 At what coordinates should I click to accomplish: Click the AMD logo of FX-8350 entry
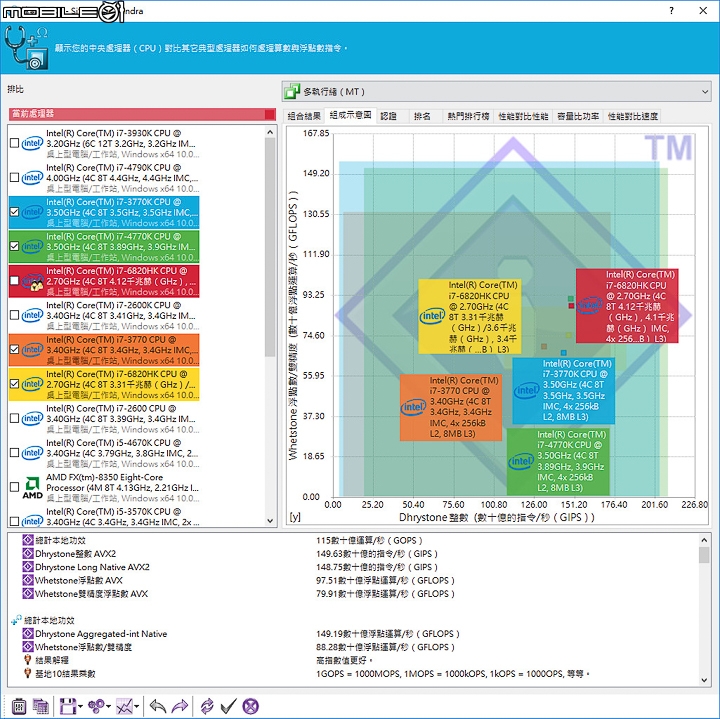[x=32, y=488]
